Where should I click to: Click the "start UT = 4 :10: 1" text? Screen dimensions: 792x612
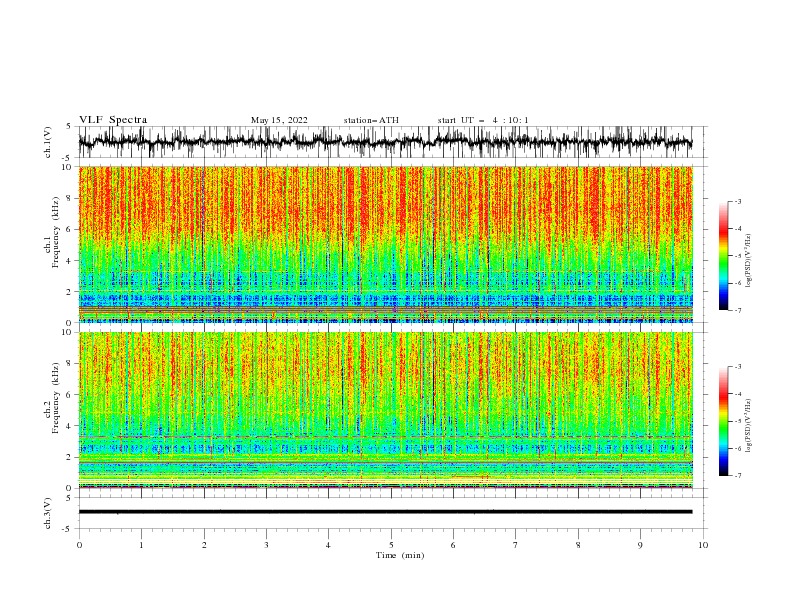(x=483, y=120)
